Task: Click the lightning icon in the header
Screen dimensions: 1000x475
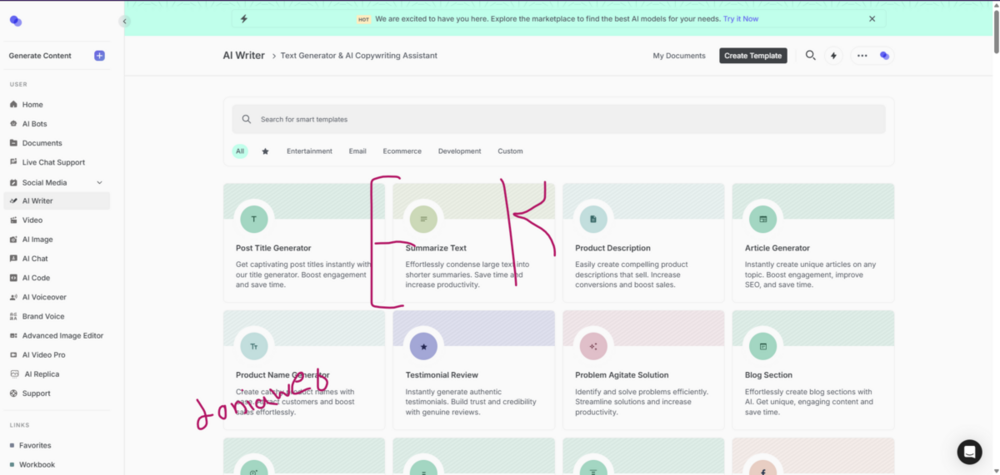Action: 834,56
